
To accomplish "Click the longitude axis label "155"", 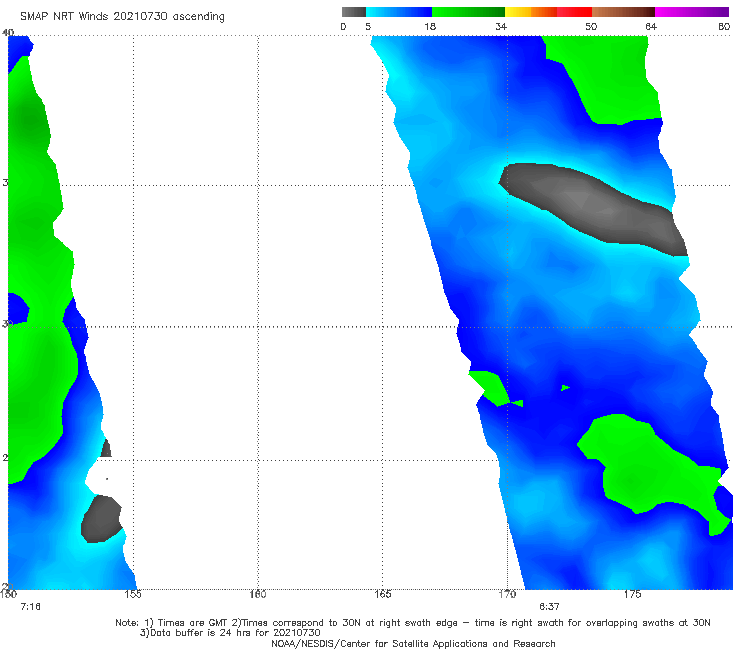I will [133, 594].
